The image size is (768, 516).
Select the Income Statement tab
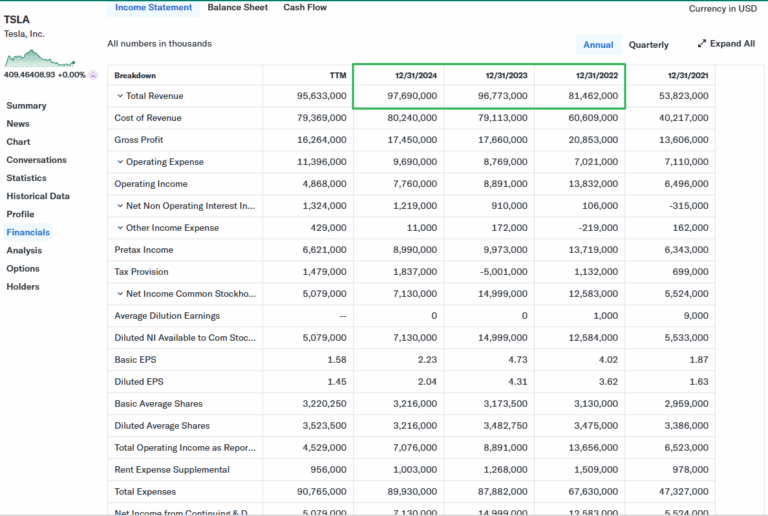tap(153, 8)
